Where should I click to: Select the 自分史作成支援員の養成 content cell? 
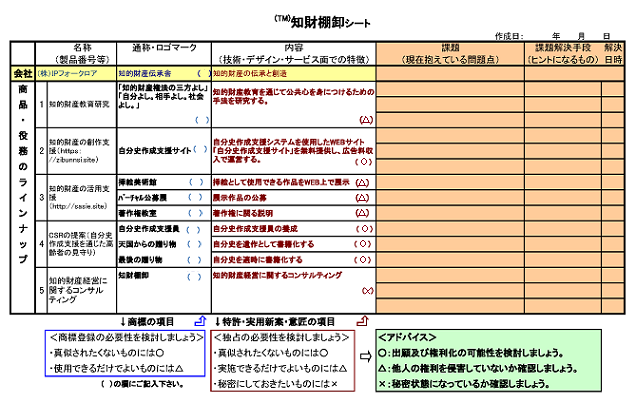tap(294, 229)
